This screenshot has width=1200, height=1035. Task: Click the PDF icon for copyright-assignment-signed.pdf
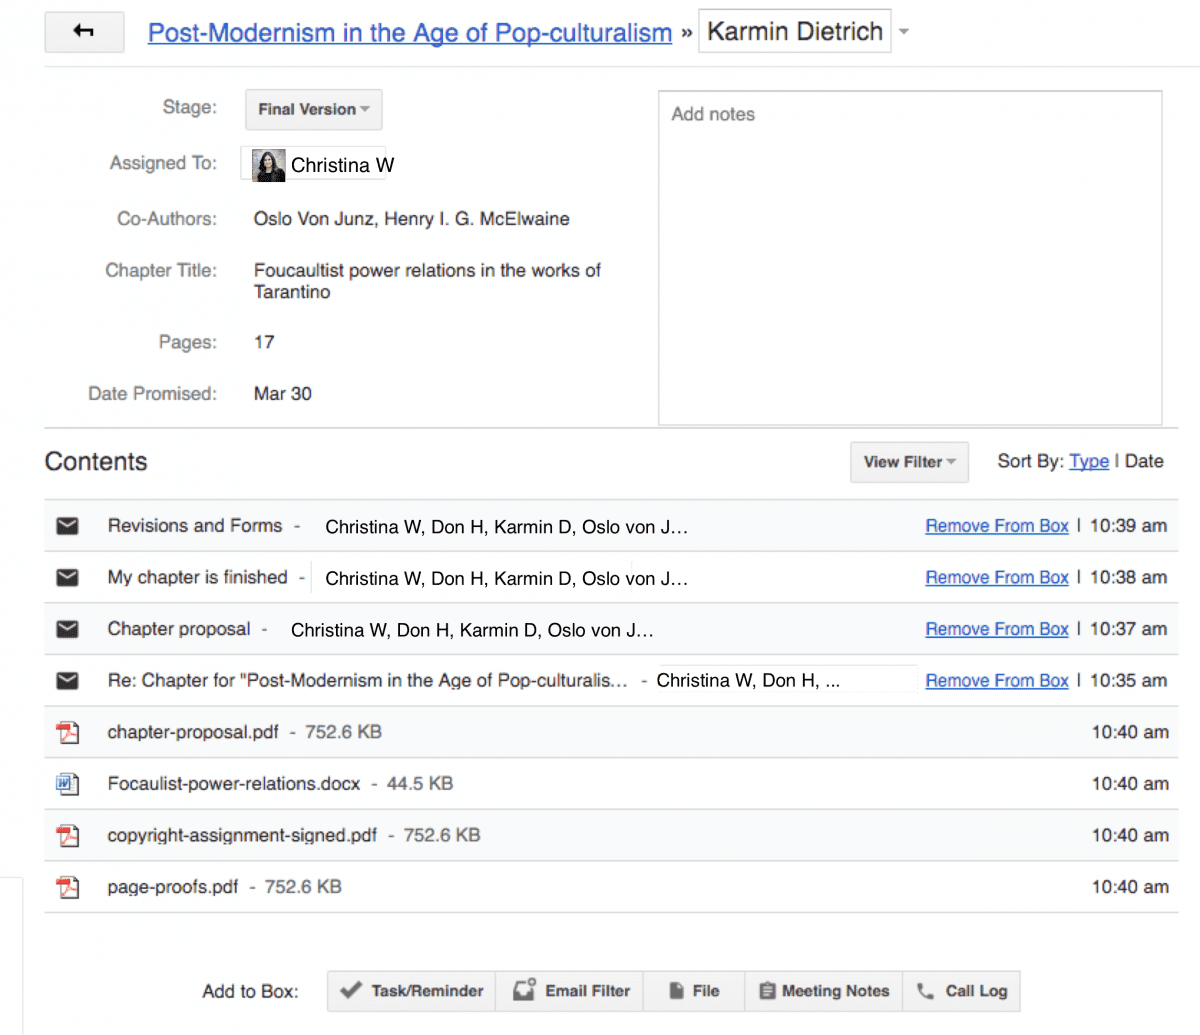click(67, 835)
